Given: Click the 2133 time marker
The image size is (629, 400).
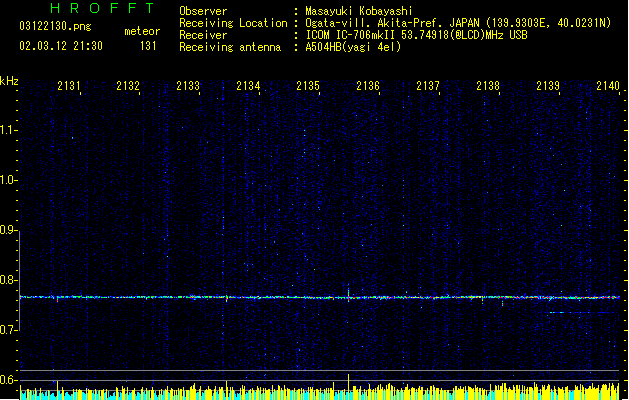Looking at the screenshot, I should tap(188, 86).
